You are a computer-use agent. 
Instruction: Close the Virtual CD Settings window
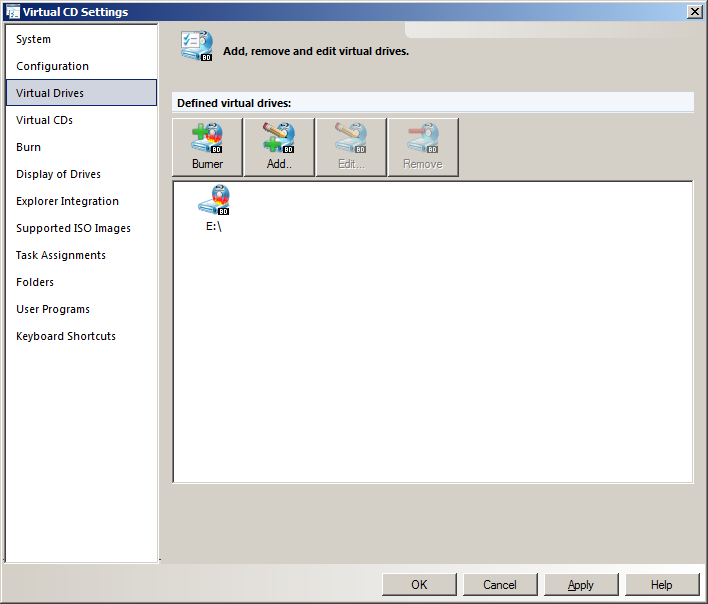[x=694, y=12]
